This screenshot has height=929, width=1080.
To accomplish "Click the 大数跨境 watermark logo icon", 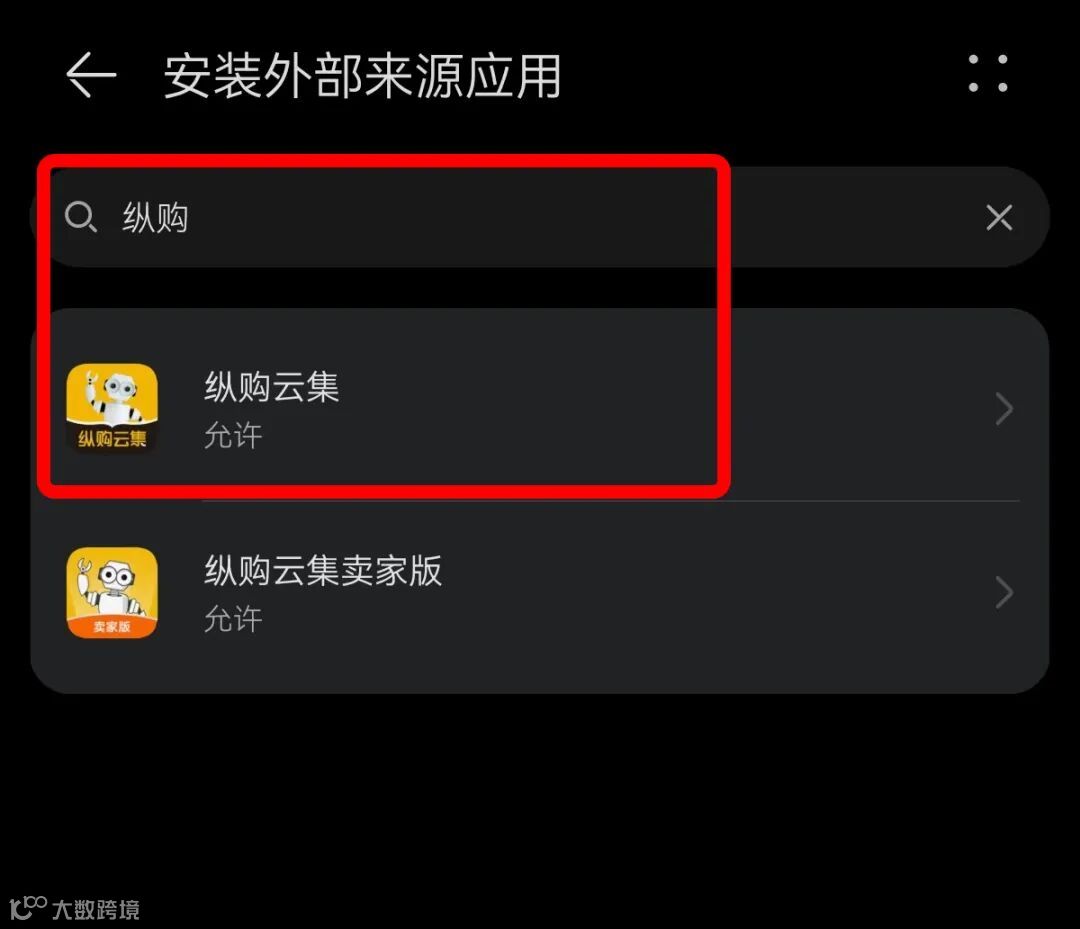I will (x=28, y=907).
